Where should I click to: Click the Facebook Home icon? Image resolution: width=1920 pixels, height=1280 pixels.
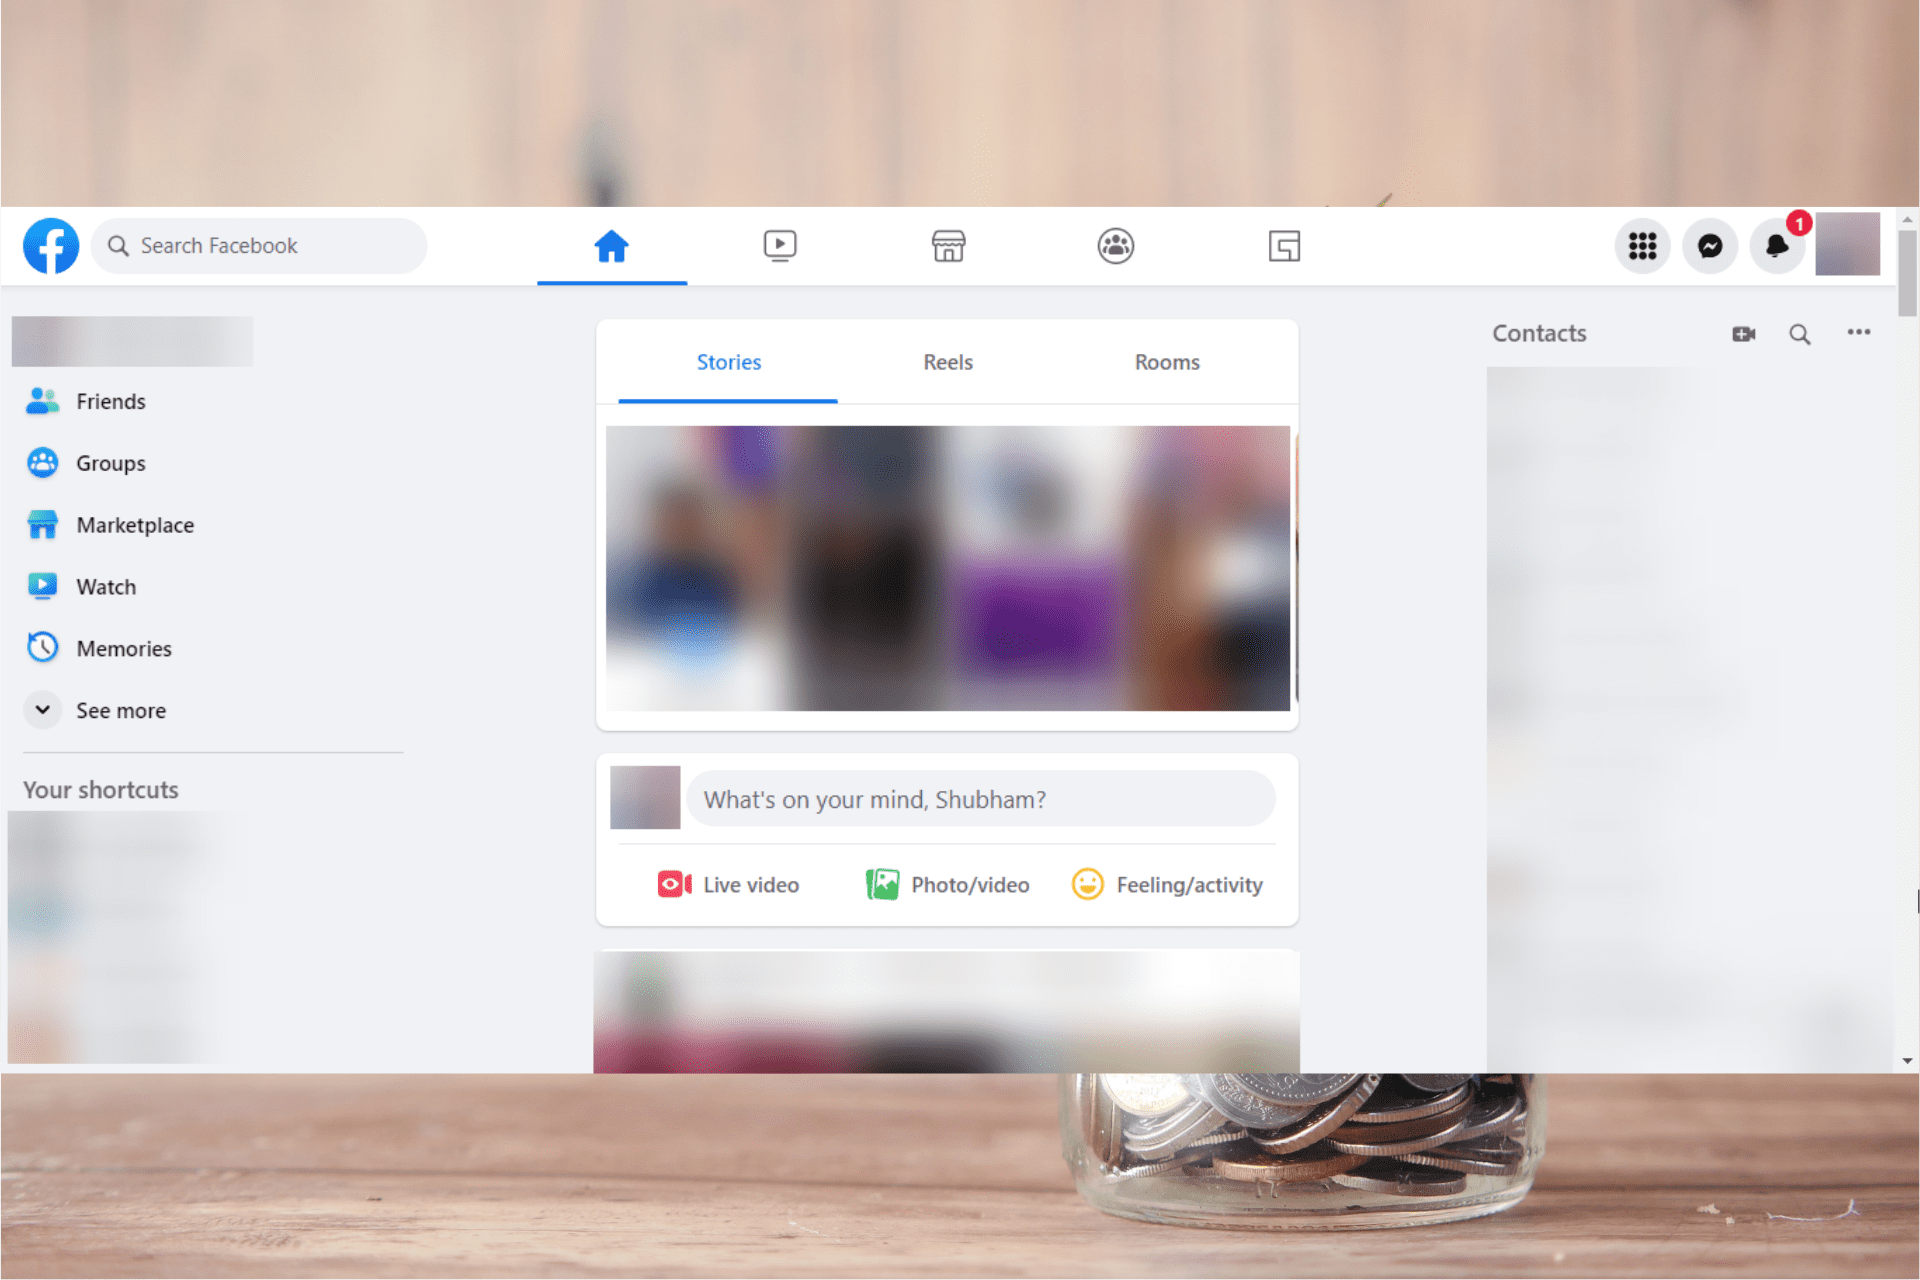611,244
